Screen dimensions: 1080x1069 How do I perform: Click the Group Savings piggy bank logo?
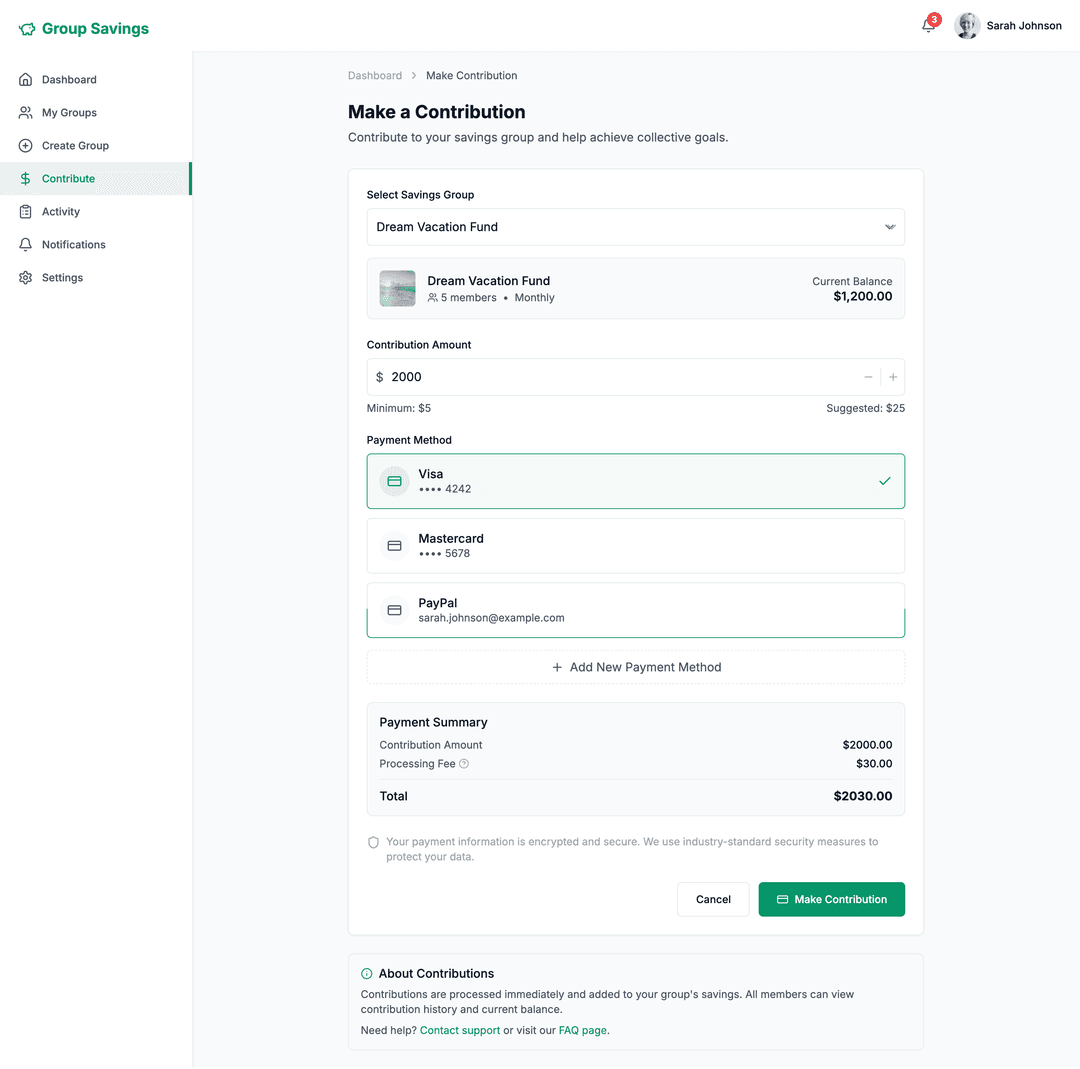pyautogui.click(x=27, y=30)
